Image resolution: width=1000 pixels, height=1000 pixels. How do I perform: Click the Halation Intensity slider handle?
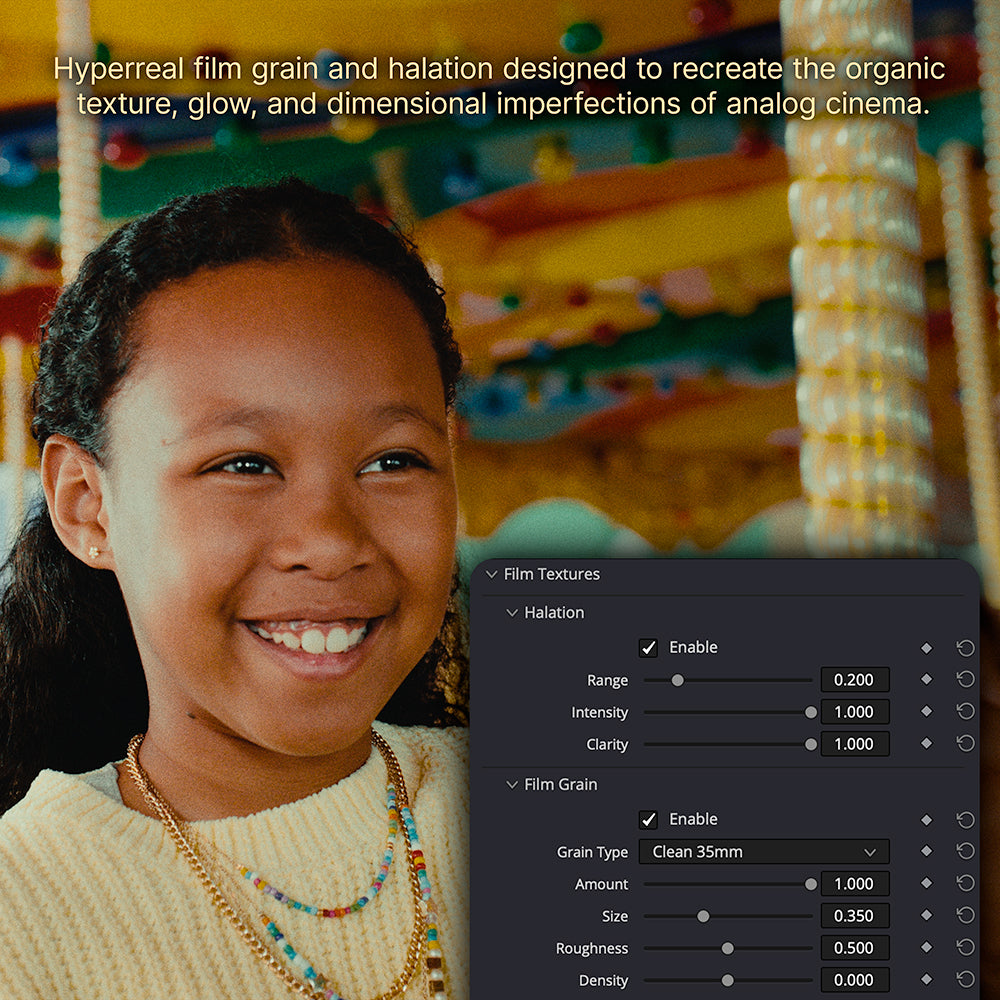pos(811,712)
